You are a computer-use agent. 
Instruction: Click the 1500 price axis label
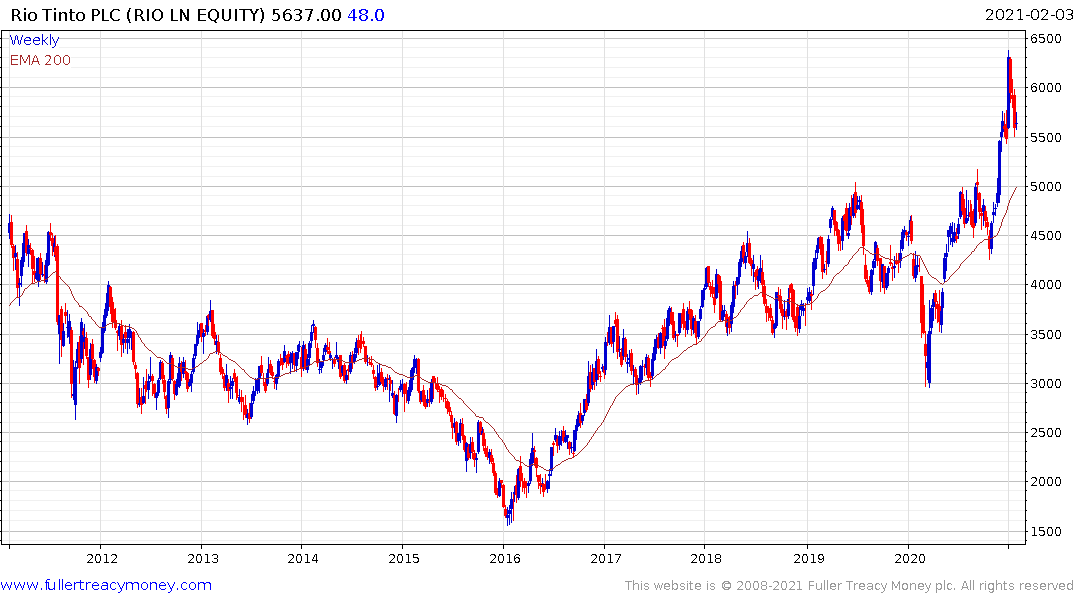1046,531
